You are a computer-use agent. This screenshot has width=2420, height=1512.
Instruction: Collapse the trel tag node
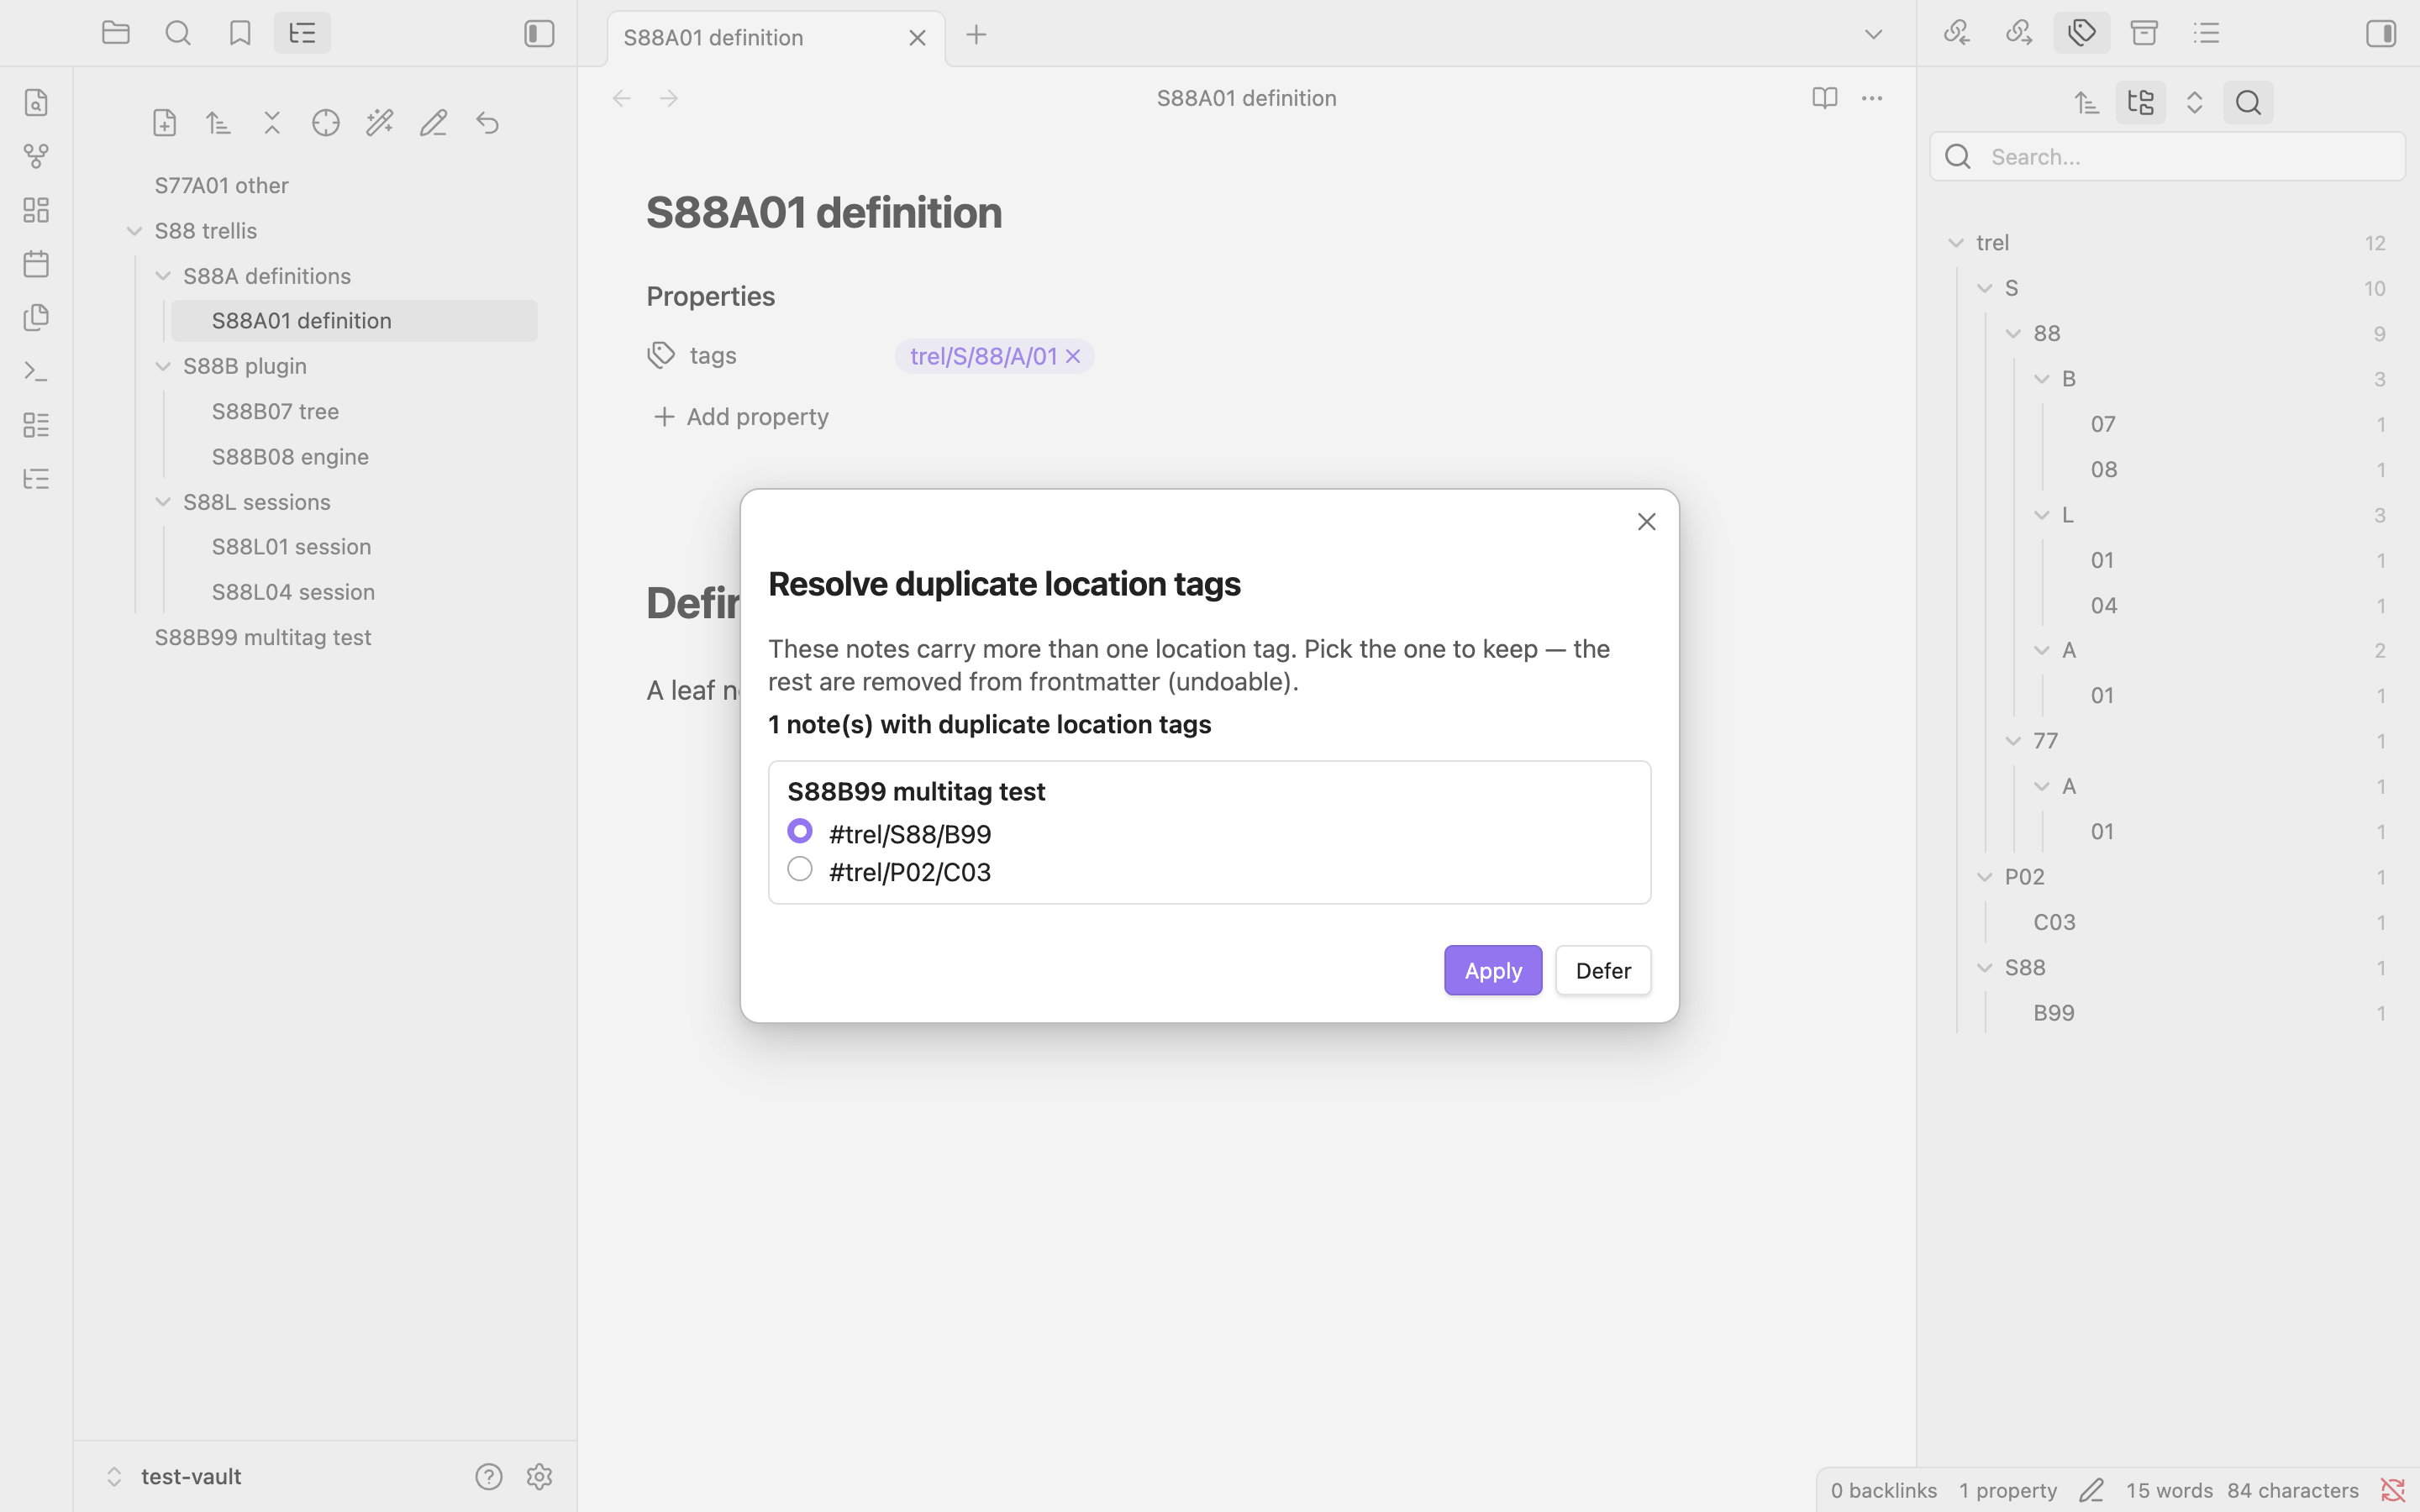pyautogui.click(x=1956, y=243)
